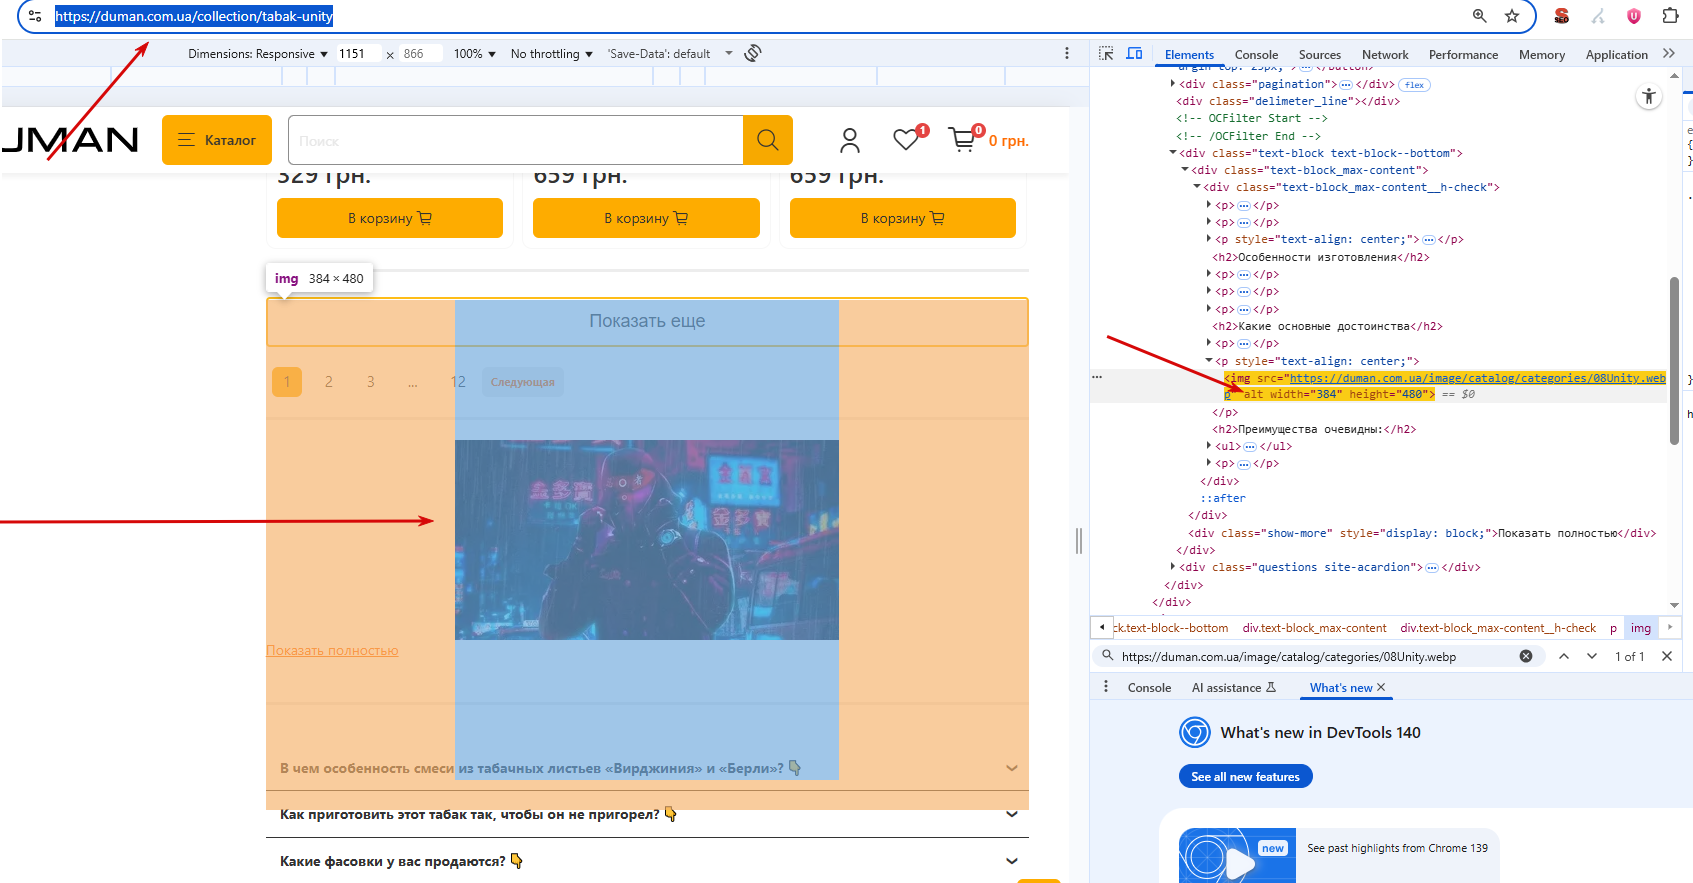The image size is (1693, 883).
Task: Select the h2 Преимущества очевидны node
Action: pyautogui.click(x=1314, y=429)
